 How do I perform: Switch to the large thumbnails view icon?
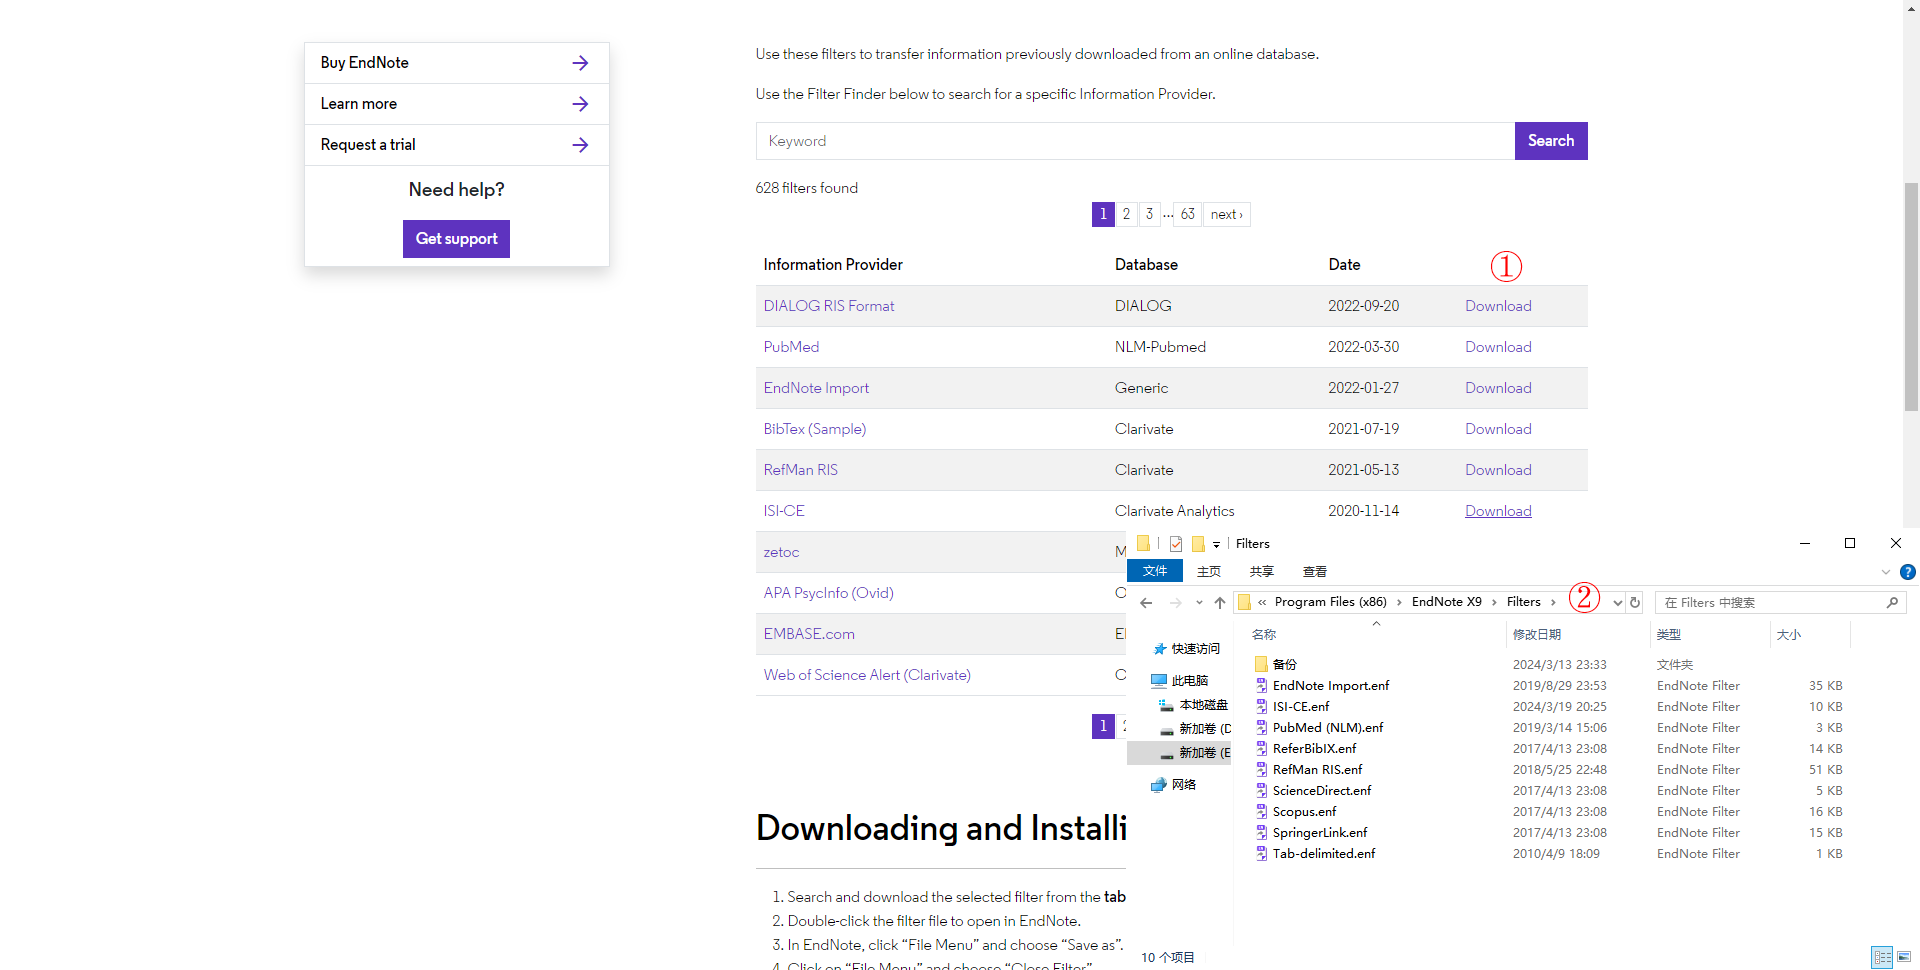[1904, 957]
